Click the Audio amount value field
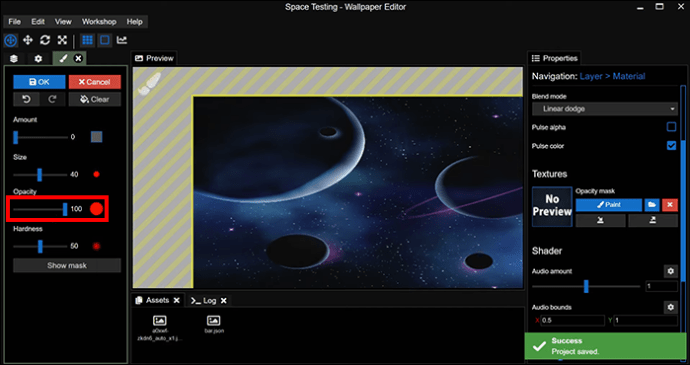This screenshot has width=690, height=365. point(661,287)
